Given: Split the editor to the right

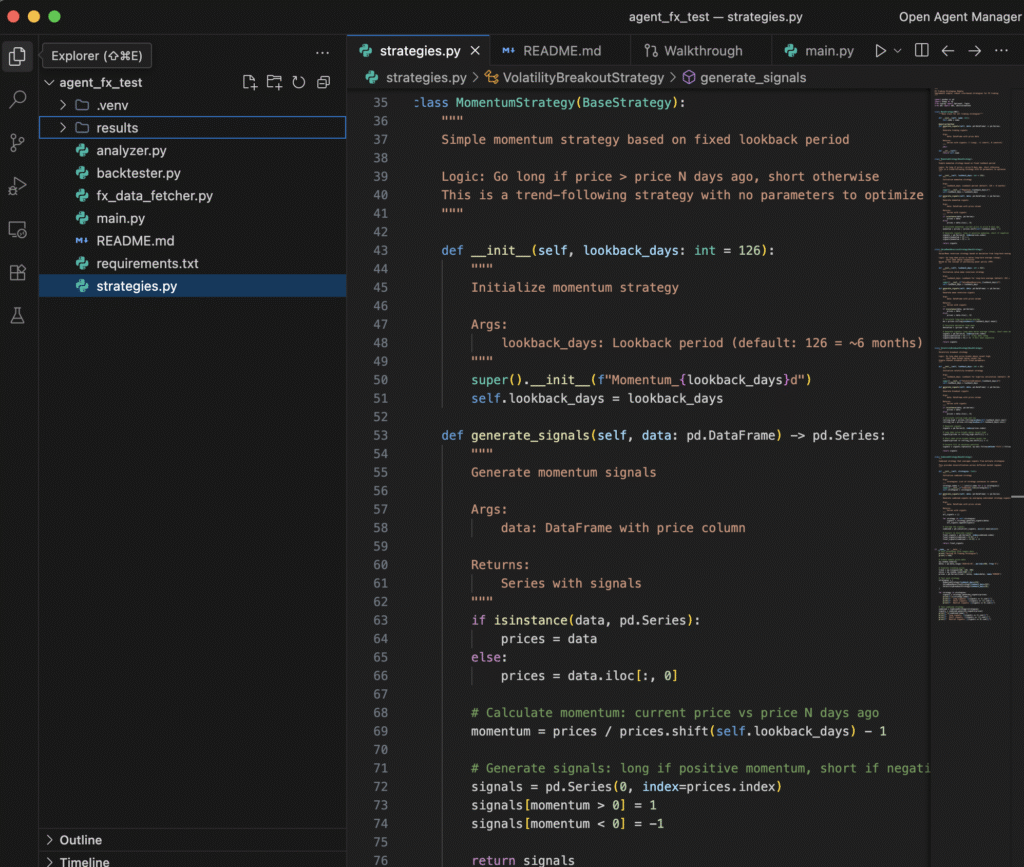Looking at the screenshot, I should pyautogui.click(x=922, y=51).
